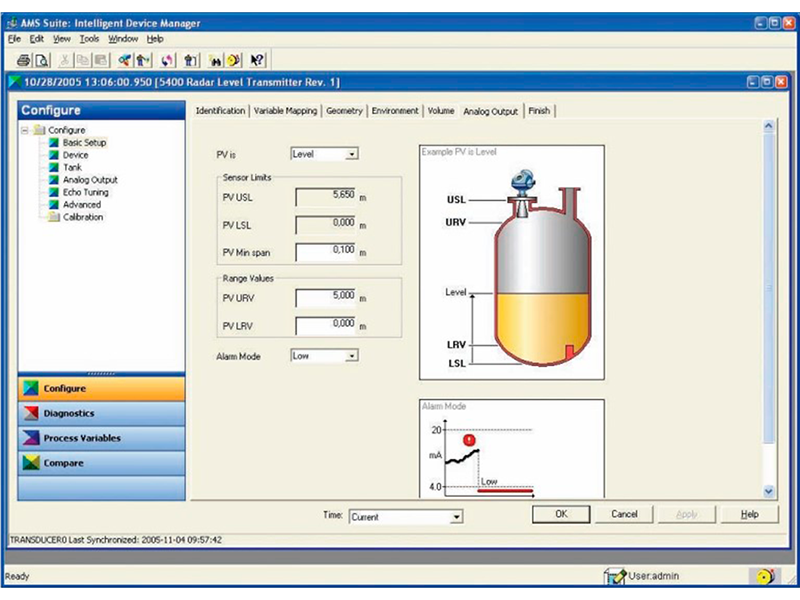Click the user login icon beside User:admin
This screenshot has height=600, width=800.
615,577
